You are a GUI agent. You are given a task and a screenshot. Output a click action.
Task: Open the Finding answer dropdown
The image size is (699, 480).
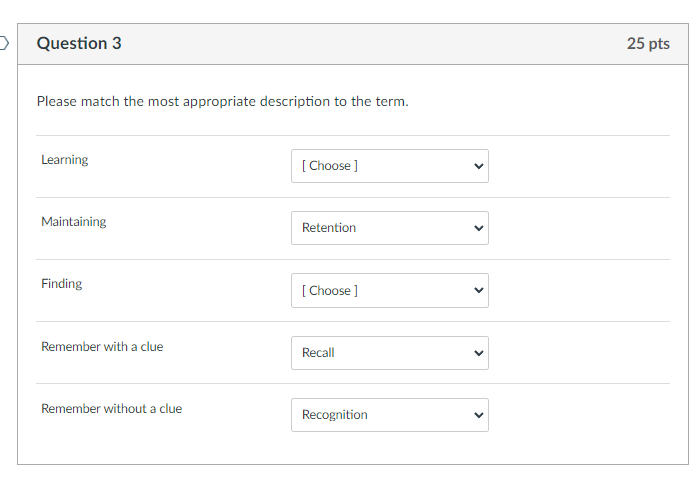[x=389, y=291]
